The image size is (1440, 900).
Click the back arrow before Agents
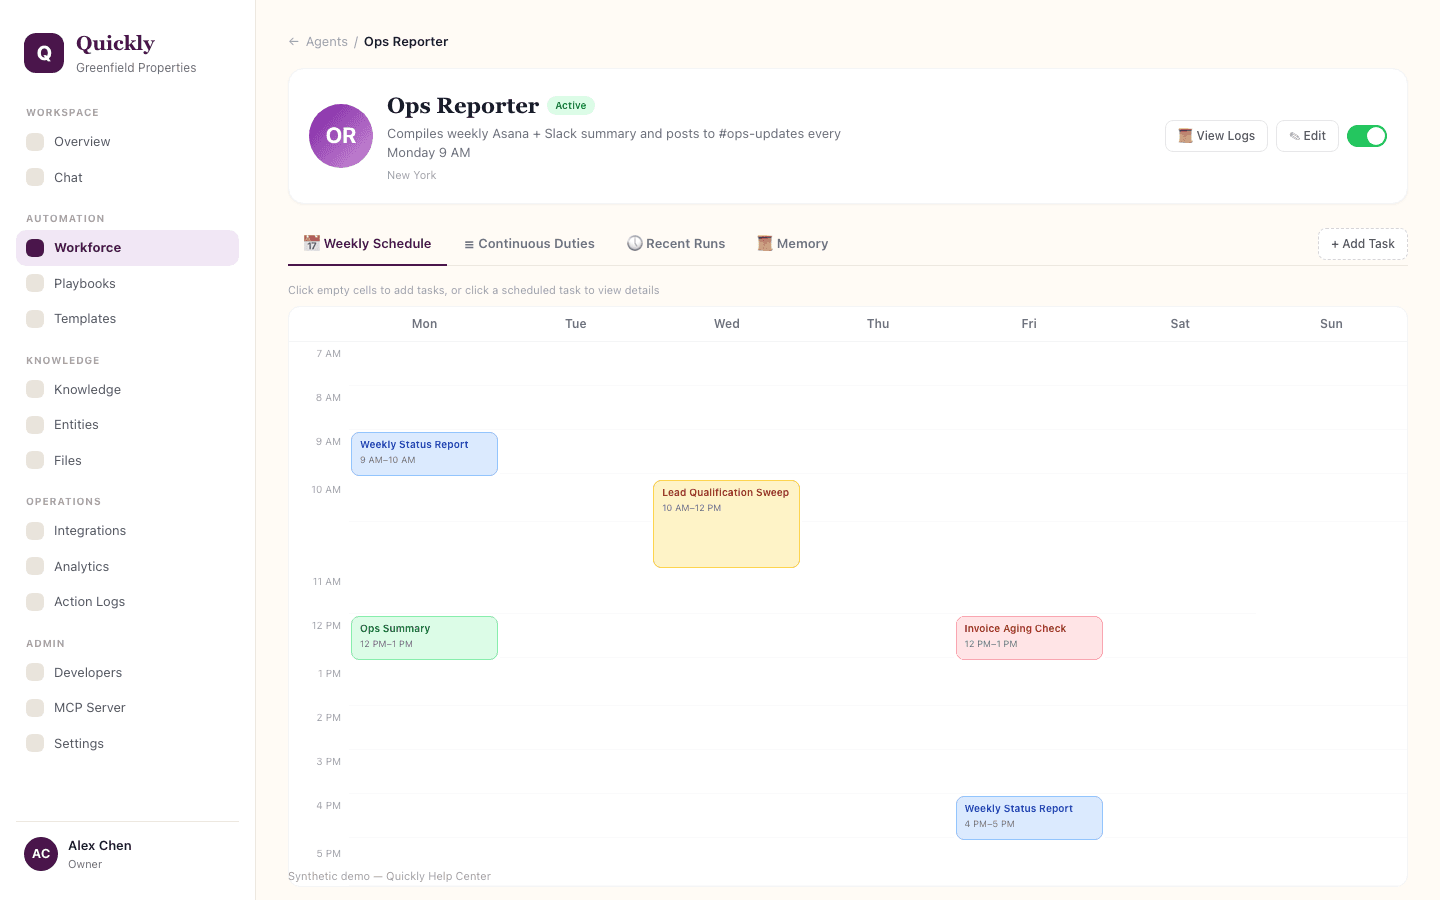pyautogui.click(x=293, y=42)
